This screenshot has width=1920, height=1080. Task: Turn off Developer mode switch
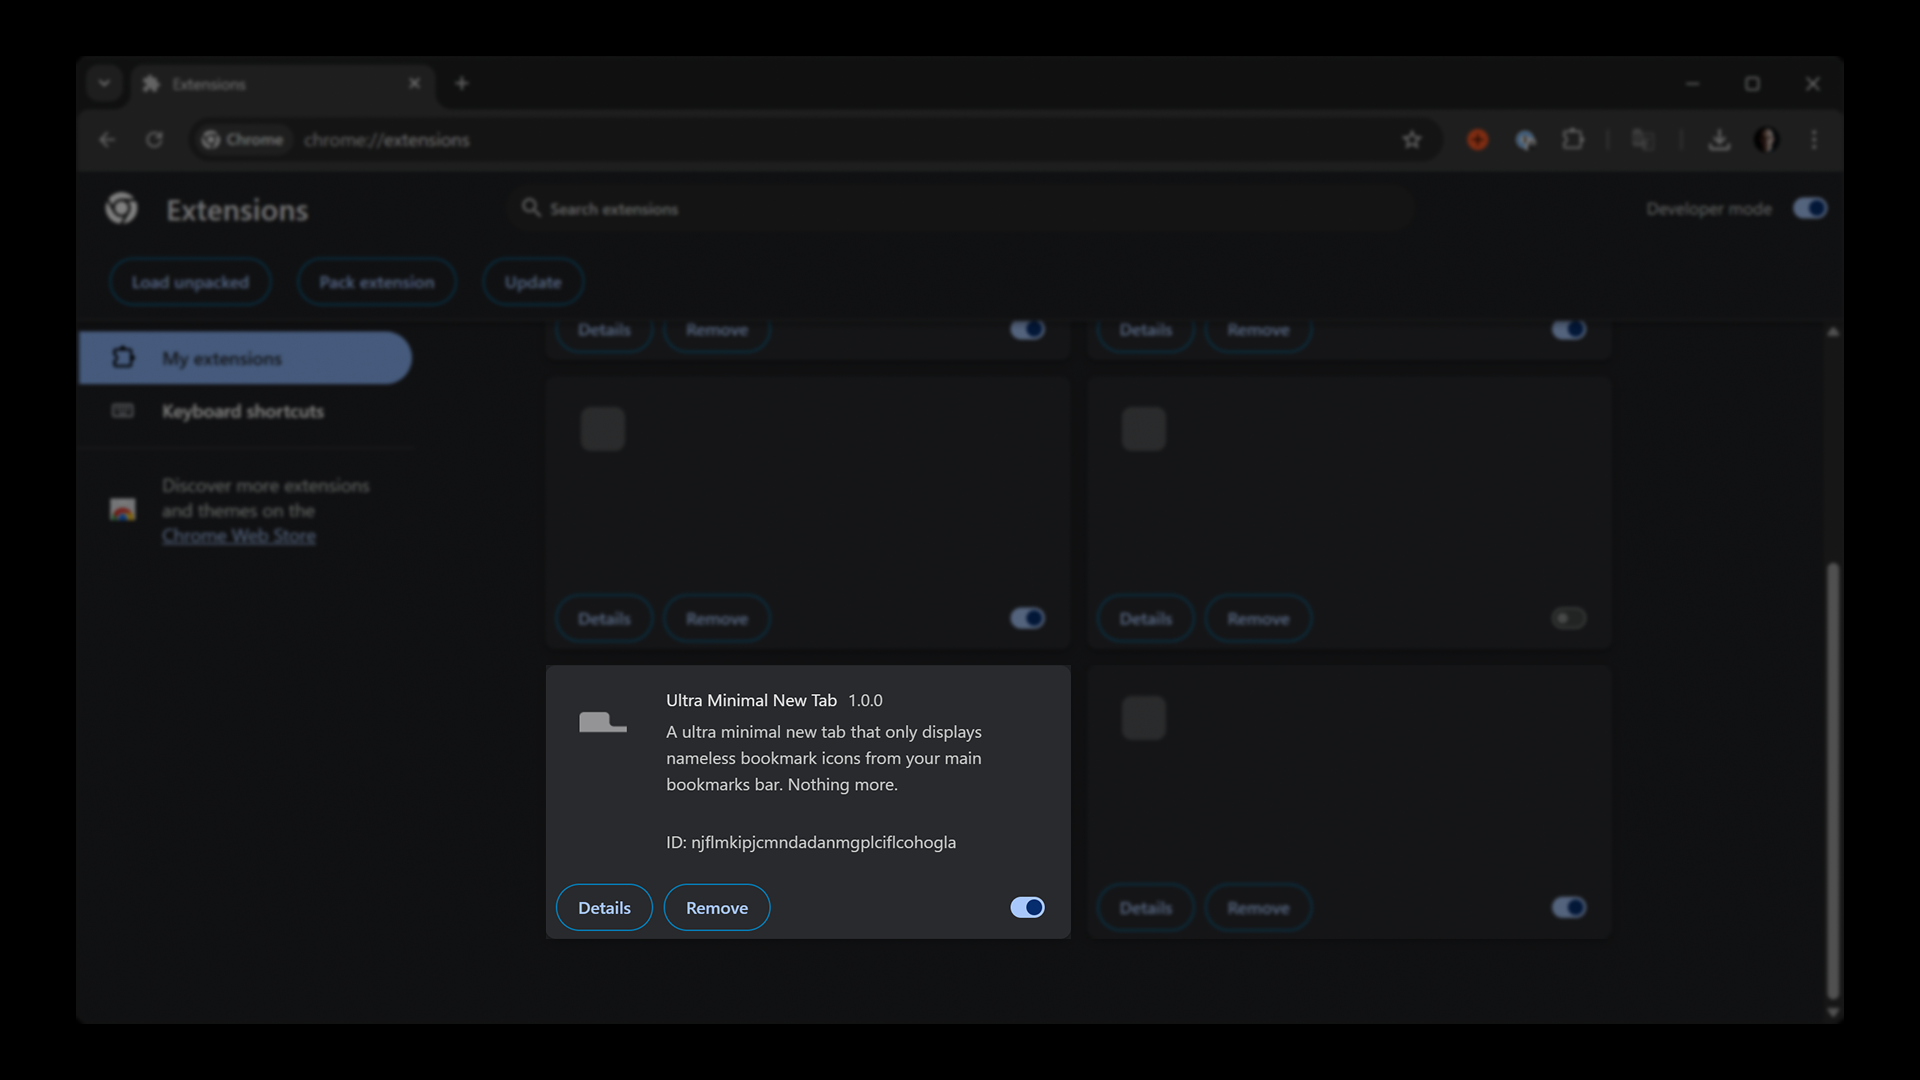tap(1810, 208)
